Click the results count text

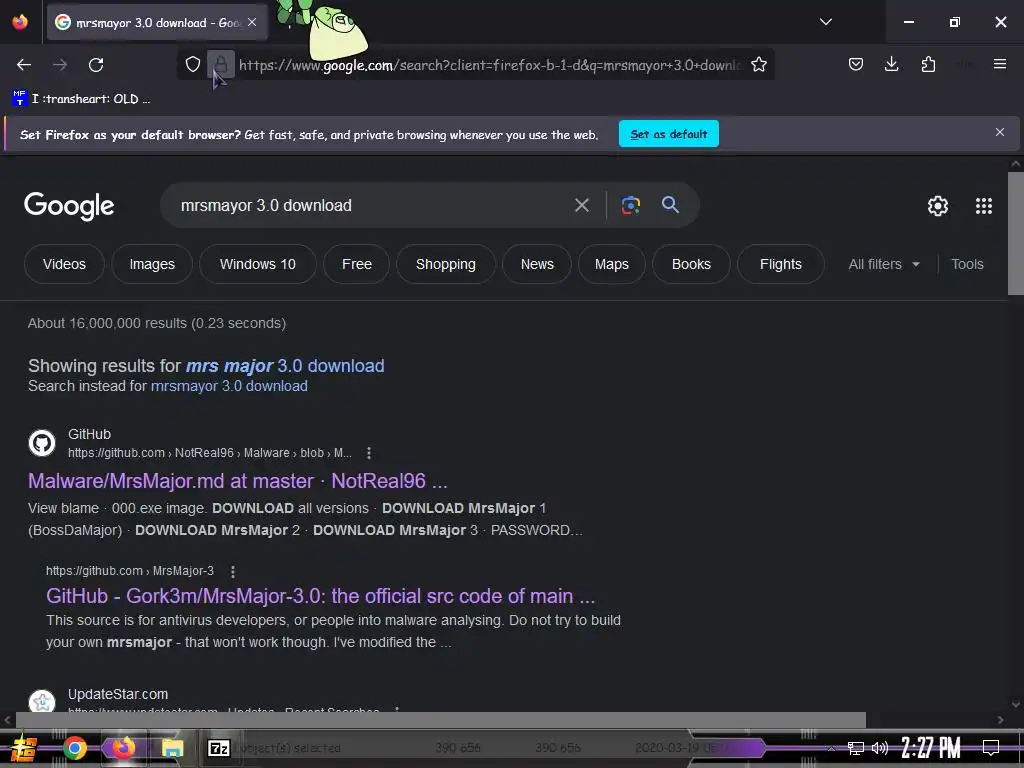point(157,323)
